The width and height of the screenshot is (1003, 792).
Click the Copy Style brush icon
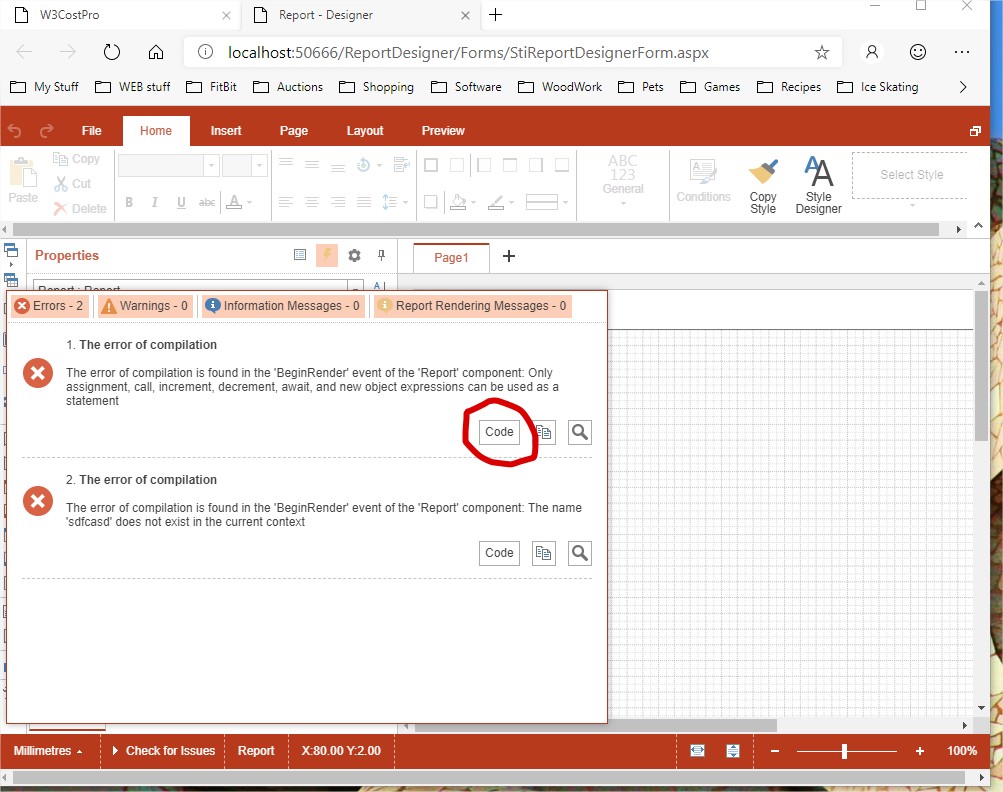point(763,172)
